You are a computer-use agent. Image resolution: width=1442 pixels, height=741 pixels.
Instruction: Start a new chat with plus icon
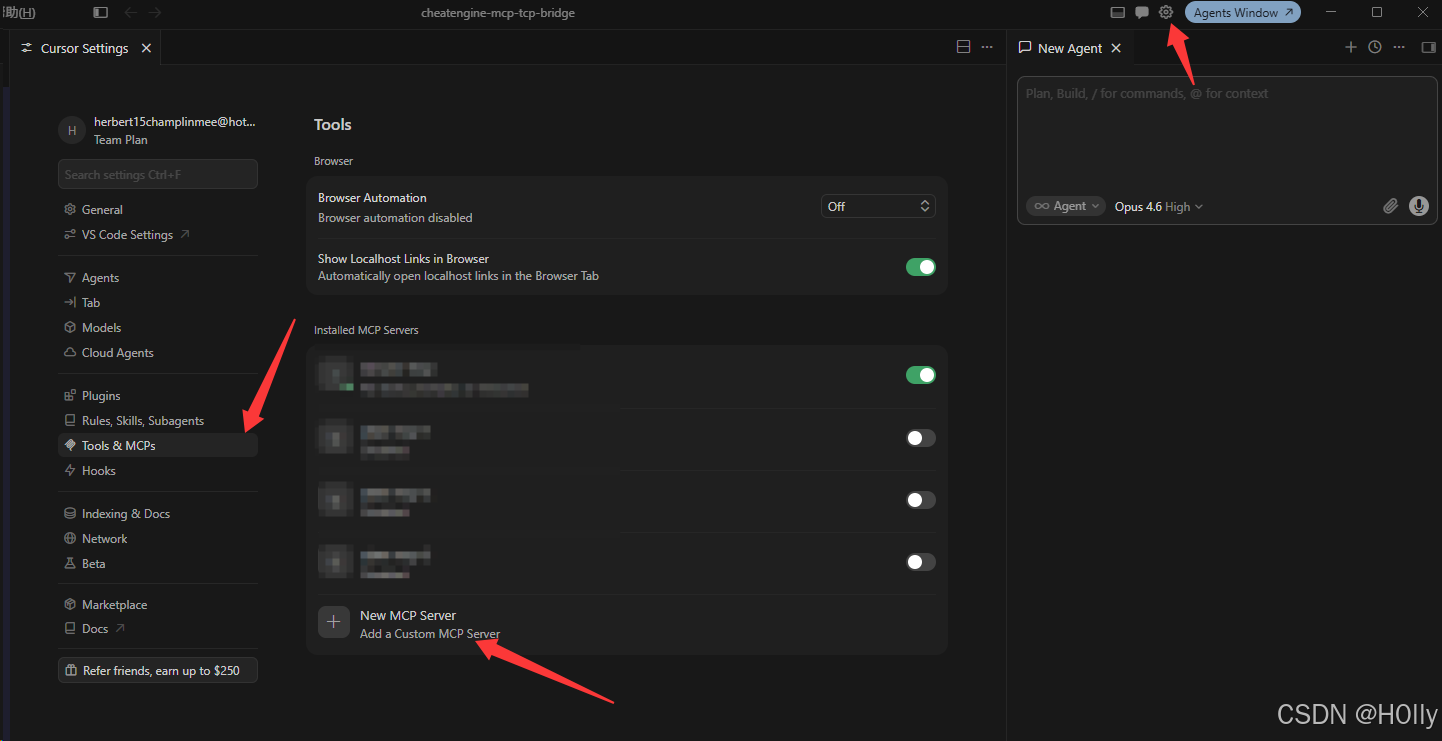pos(1351,47)
